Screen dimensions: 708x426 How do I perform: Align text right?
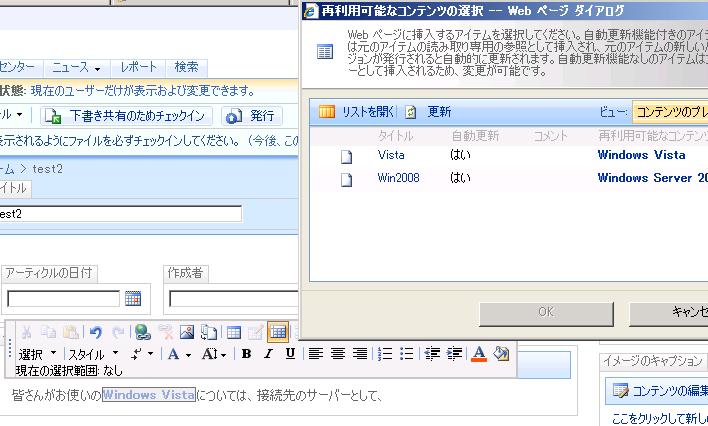click(x=360, y=354)
